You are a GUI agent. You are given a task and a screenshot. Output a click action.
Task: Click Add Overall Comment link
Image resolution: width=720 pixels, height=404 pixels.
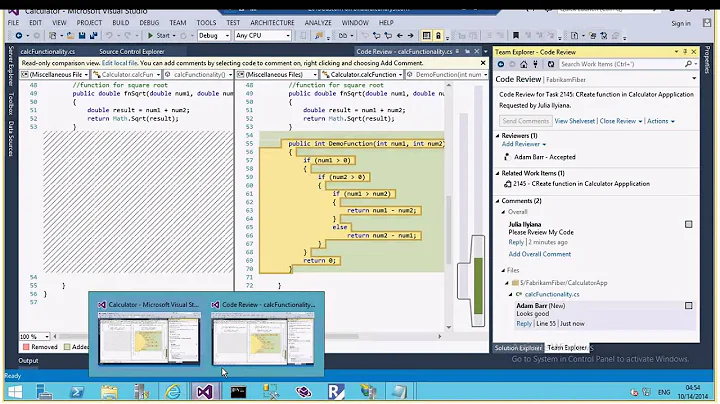[x=540, y=254]
